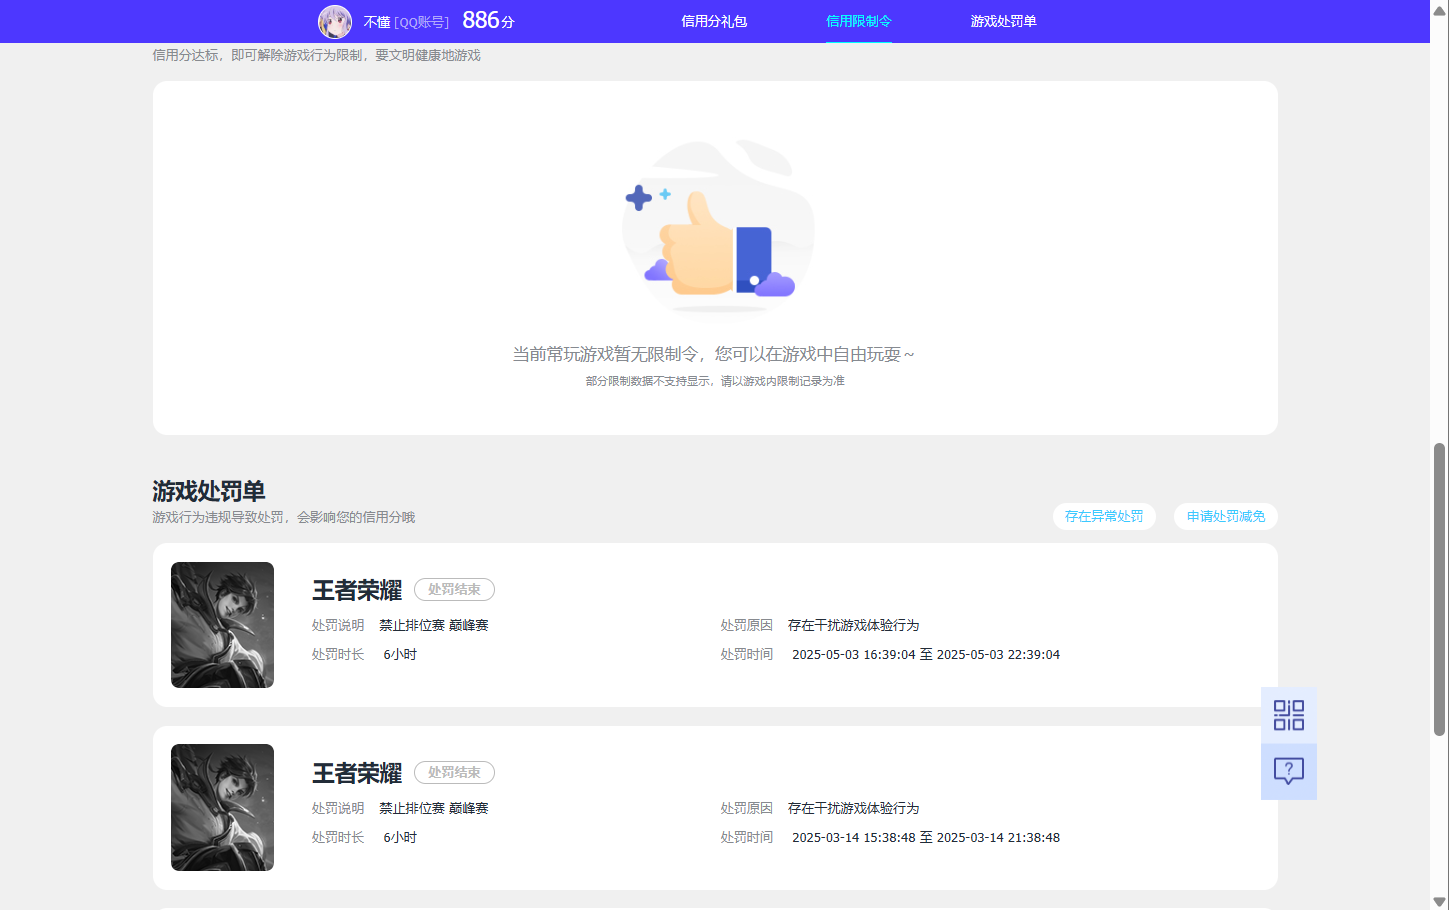Click the 禁止排位赛 颠峰赛 penalty description

(x=433, y=625)
